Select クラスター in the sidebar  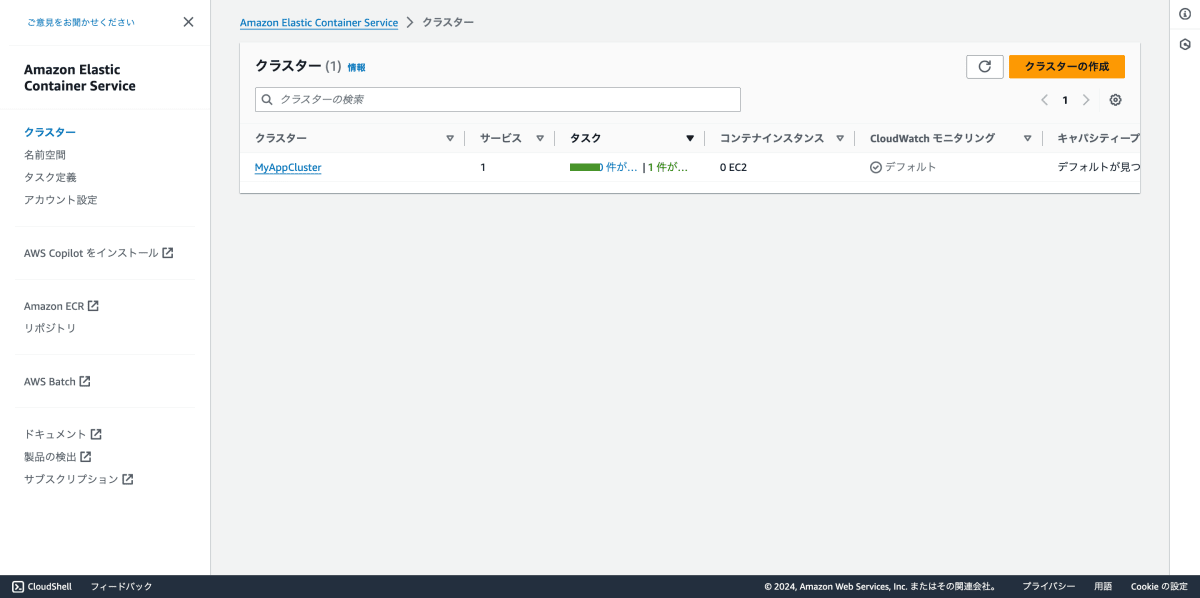pos(50,132)
